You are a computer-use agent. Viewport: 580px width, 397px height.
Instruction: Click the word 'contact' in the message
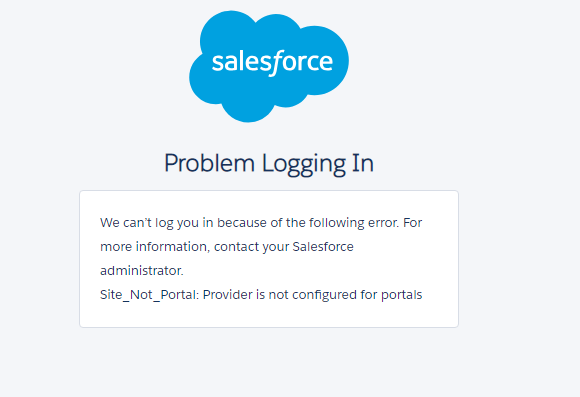(x=236, y=247)
